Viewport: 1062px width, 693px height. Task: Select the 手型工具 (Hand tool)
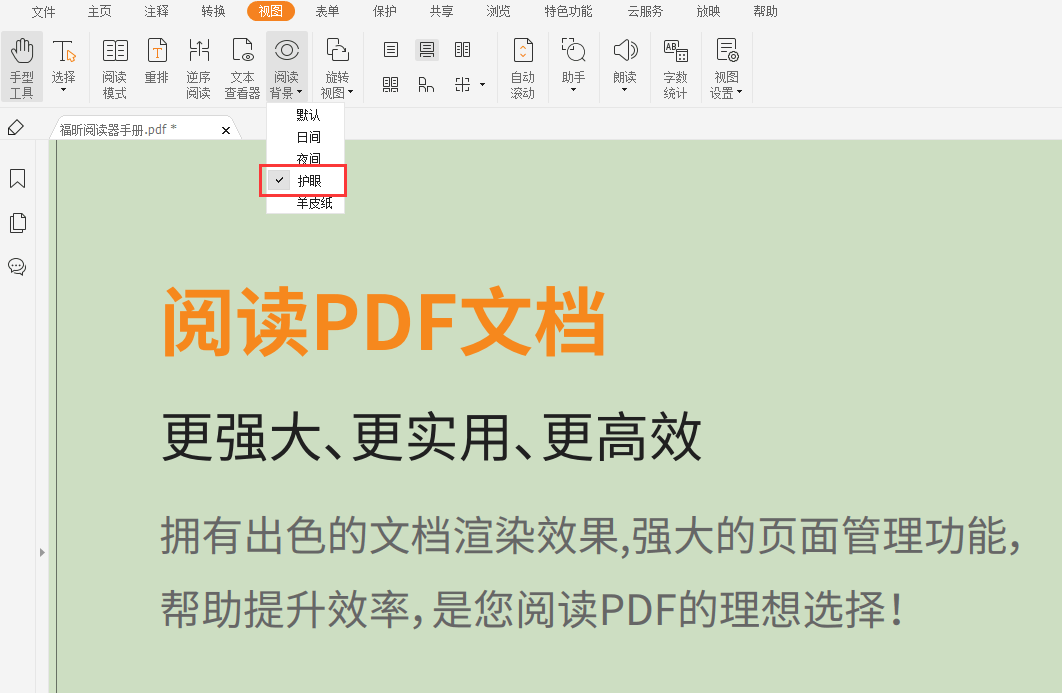click(21, 65)
